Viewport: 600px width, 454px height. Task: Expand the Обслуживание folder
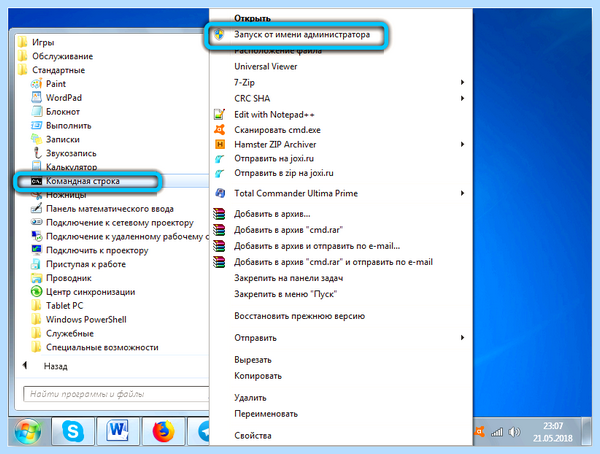(x=55, y=56)
